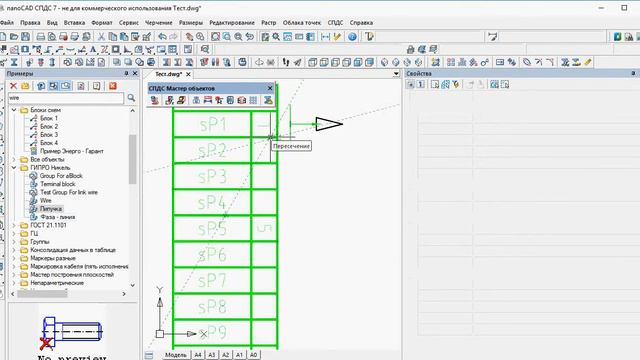The width and height of the screenshot is (640, 360).
Task: Open the Файл menu
Action: [x=7, y=23]
